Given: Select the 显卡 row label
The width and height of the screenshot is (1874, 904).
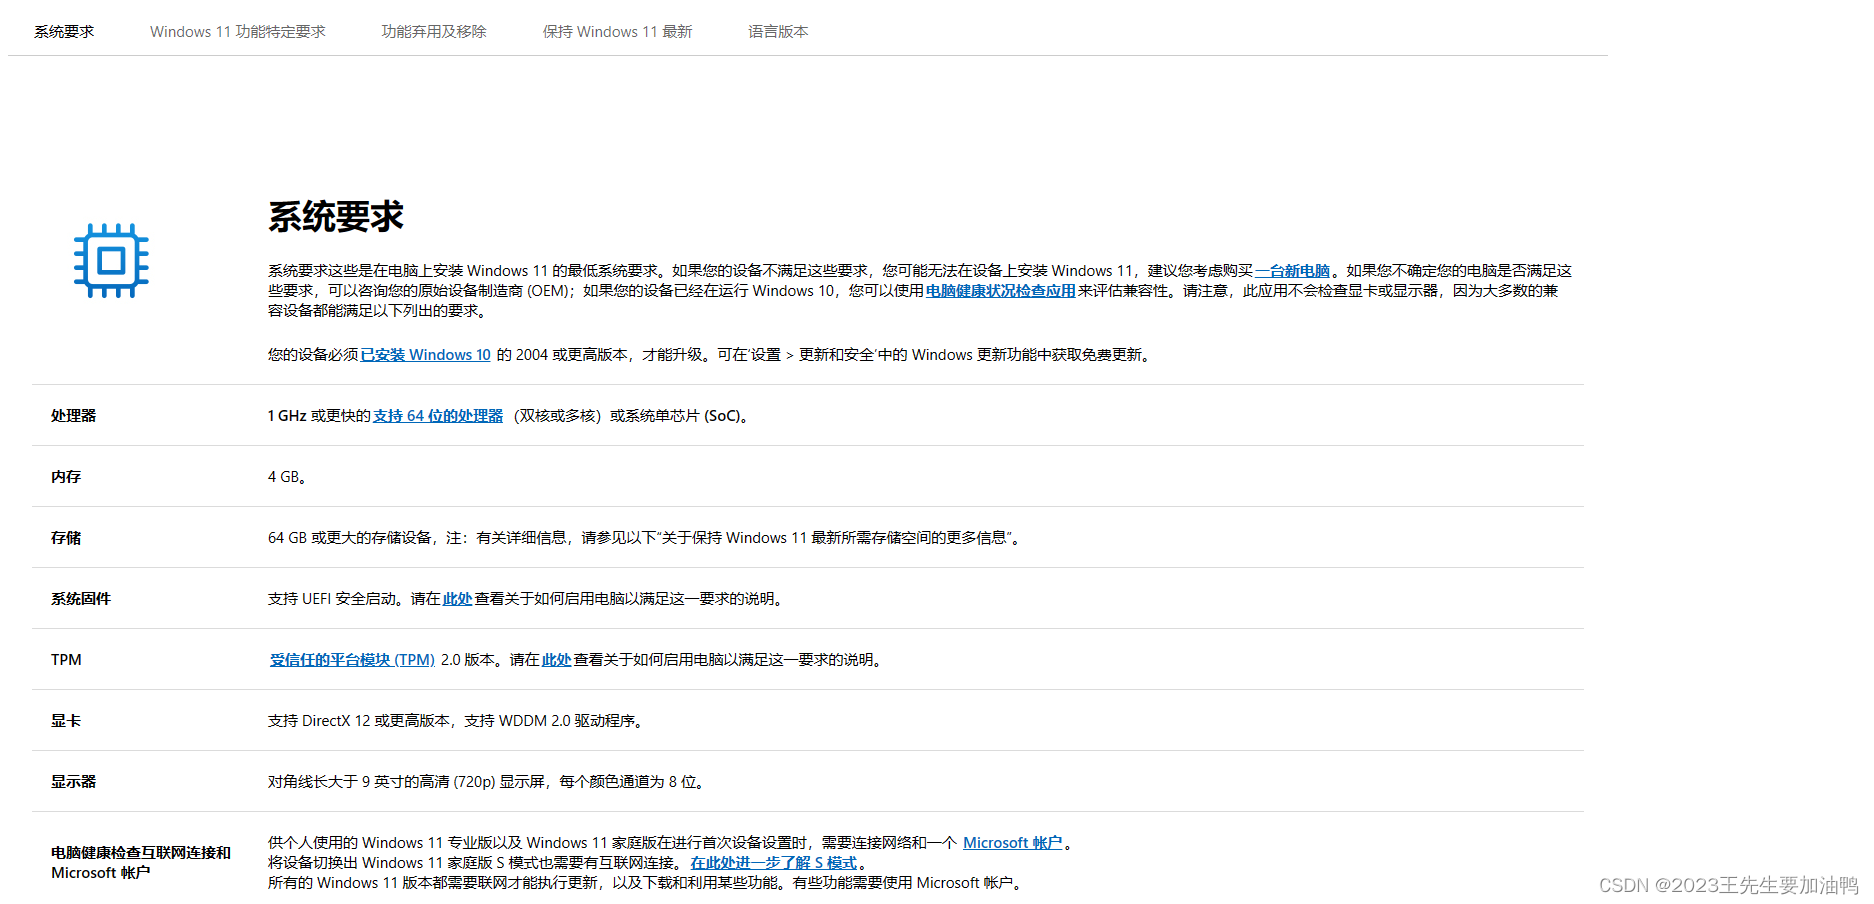Looking at the screenshot, I should coord(66,721).
